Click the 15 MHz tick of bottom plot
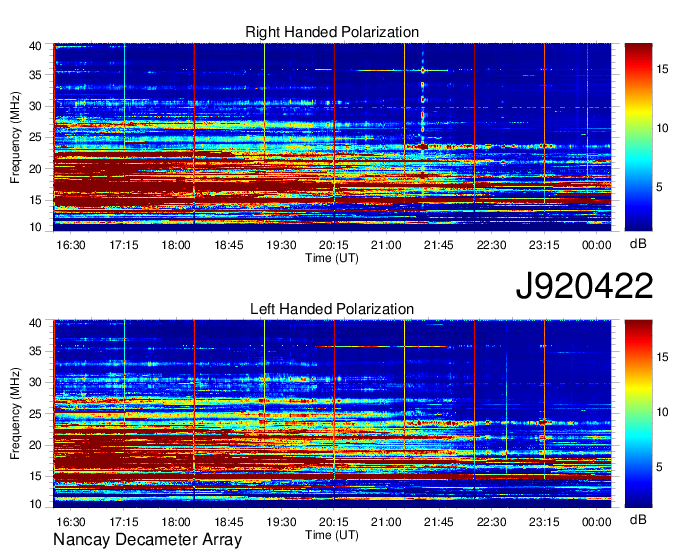The image size is (680, 552). click(35, 476)
